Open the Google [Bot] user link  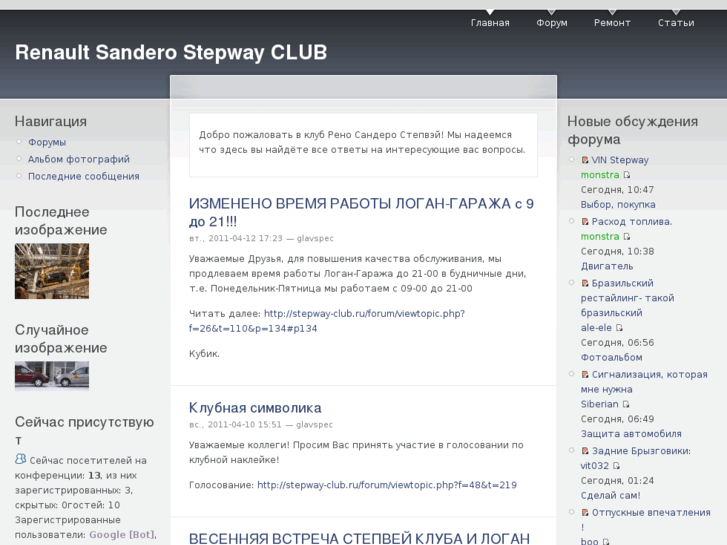[122, 534]
